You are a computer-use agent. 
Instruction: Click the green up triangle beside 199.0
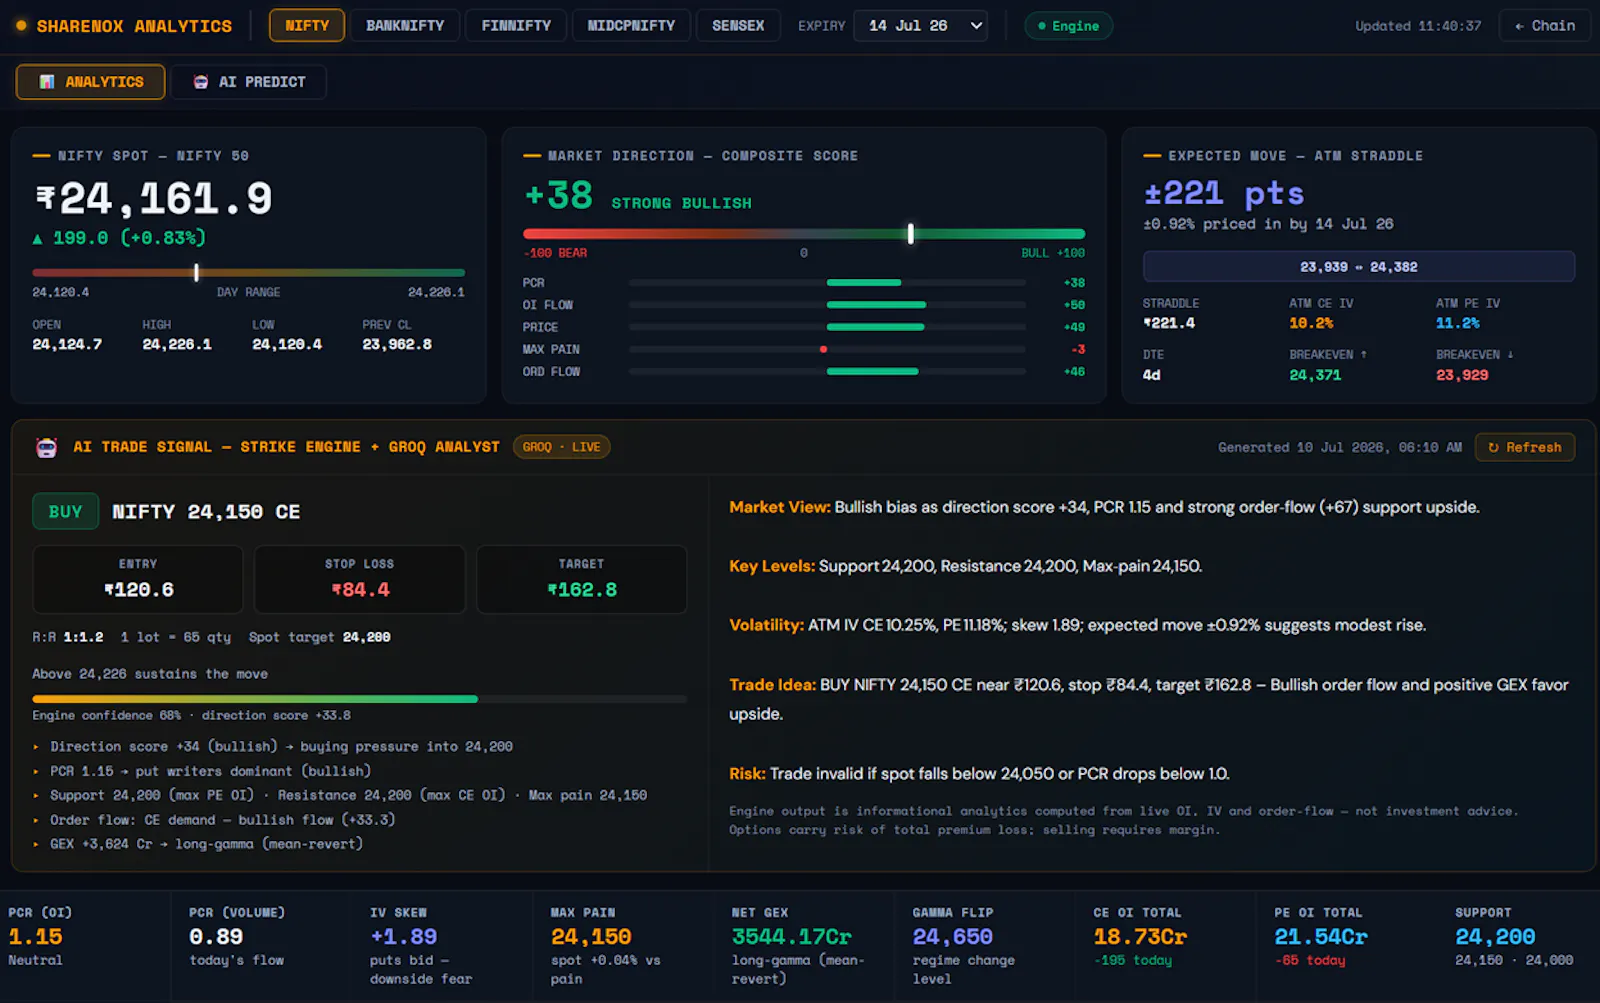pyautogui.click(x=38, y=239)
